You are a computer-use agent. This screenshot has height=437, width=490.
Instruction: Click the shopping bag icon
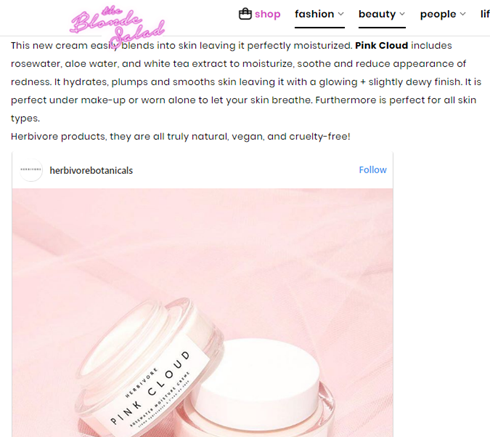(245, 14)
